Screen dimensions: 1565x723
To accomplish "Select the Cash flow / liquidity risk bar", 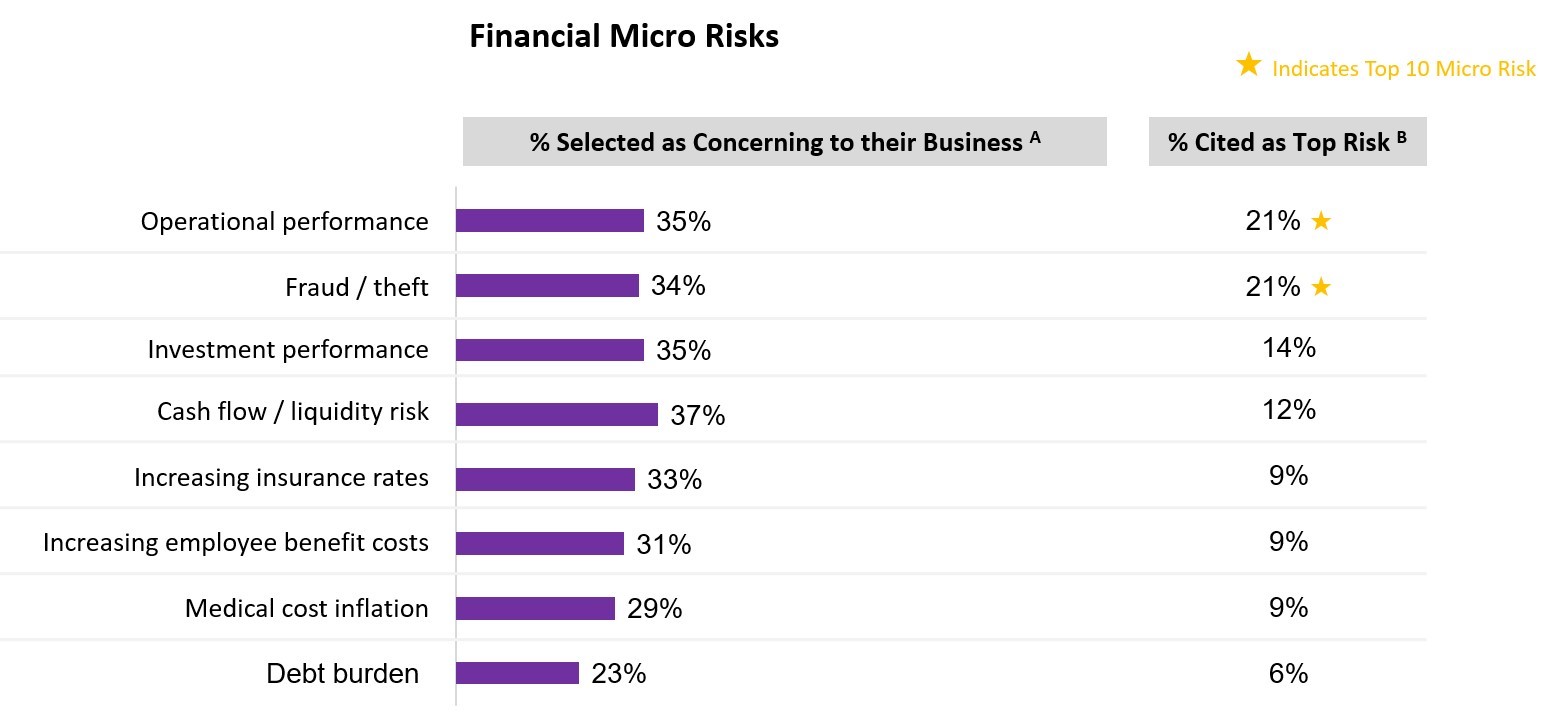I will 557,414.
